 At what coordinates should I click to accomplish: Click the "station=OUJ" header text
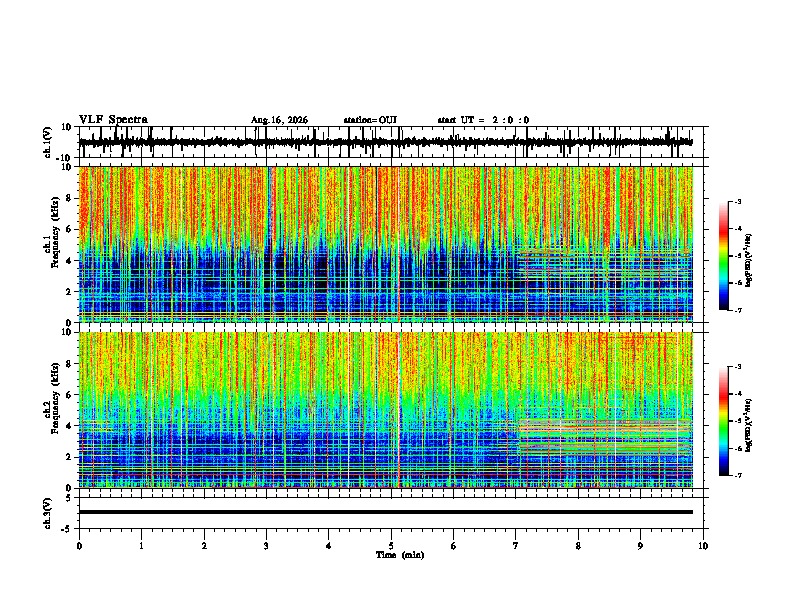coord(370,120)
